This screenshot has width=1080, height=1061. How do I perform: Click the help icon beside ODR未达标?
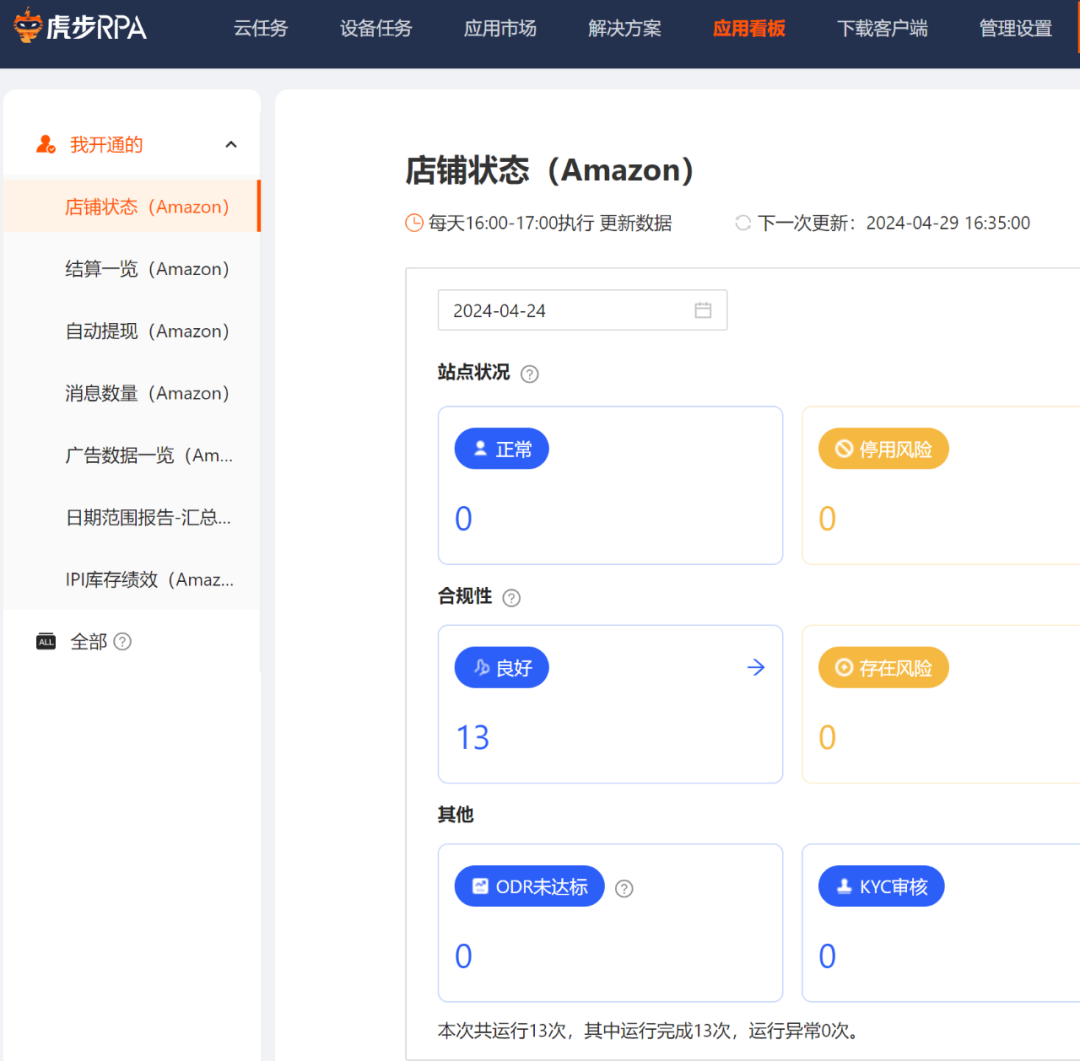pos(624,888)
